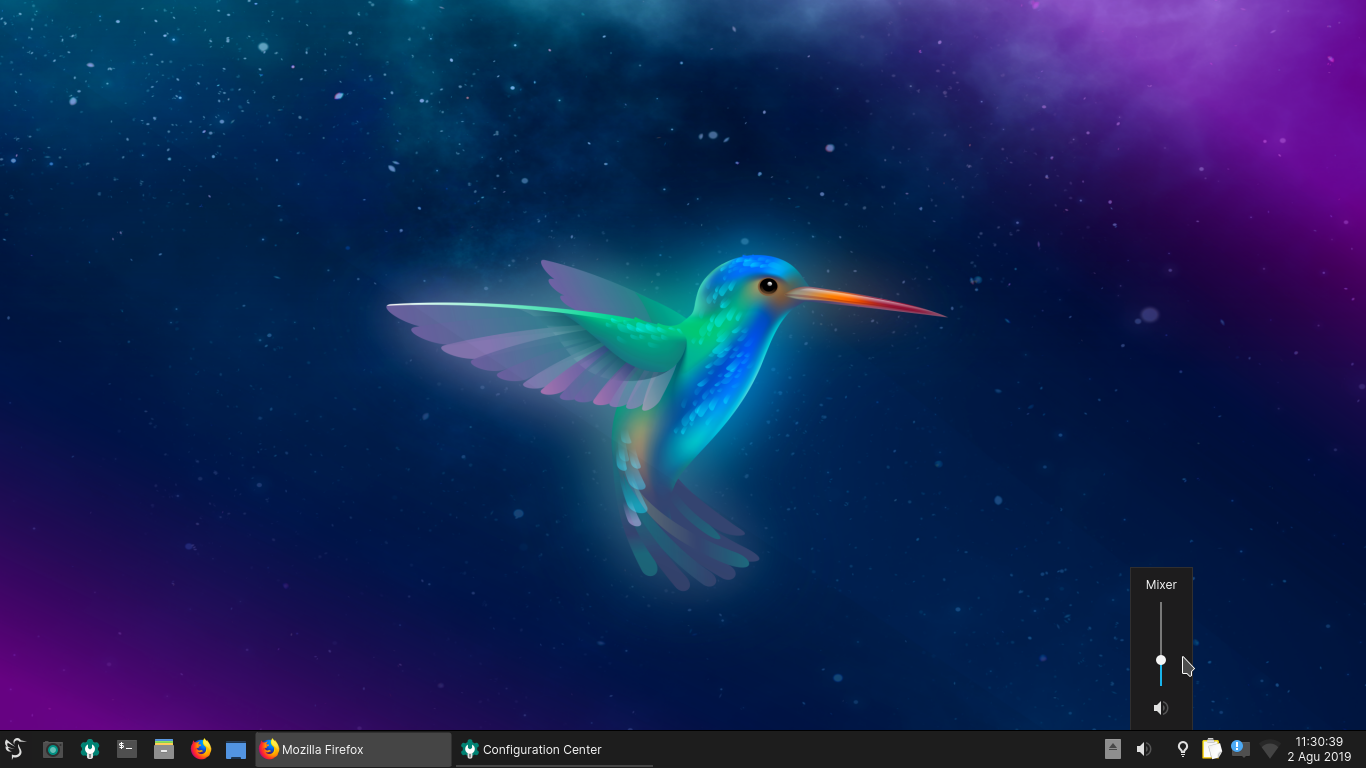The image size is (1366, 768).
Task: Click the date 2 Agu 2019
Action: click(1319, 757)
